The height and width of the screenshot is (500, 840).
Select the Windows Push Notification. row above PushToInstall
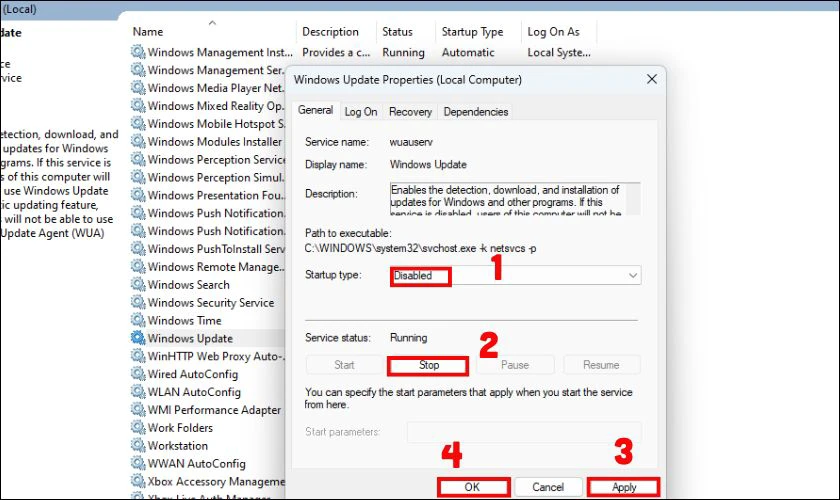209,231
